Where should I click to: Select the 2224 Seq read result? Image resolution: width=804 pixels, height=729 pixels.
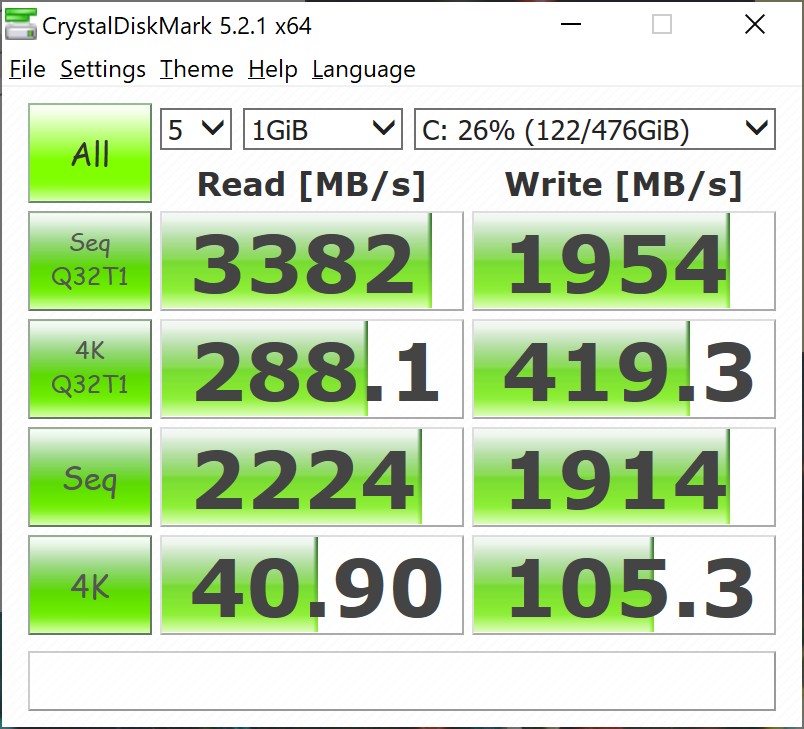[x=312, y=477]
